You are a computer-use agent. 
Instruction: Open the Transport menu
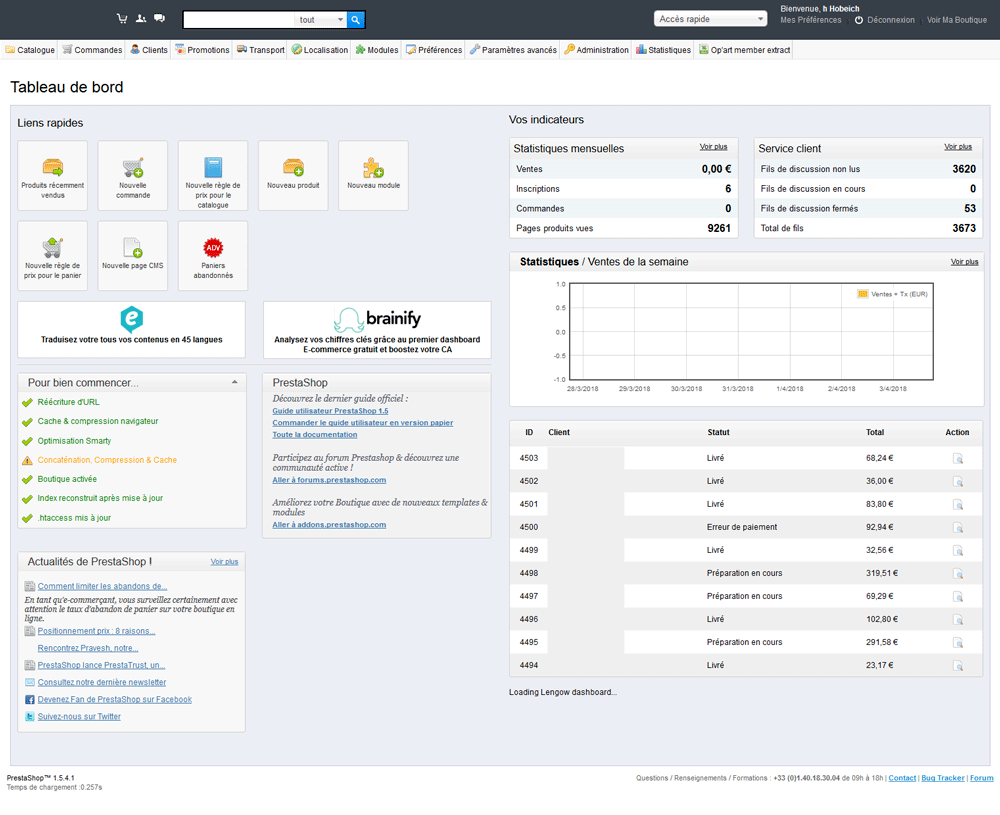click(x=260, y=50)
